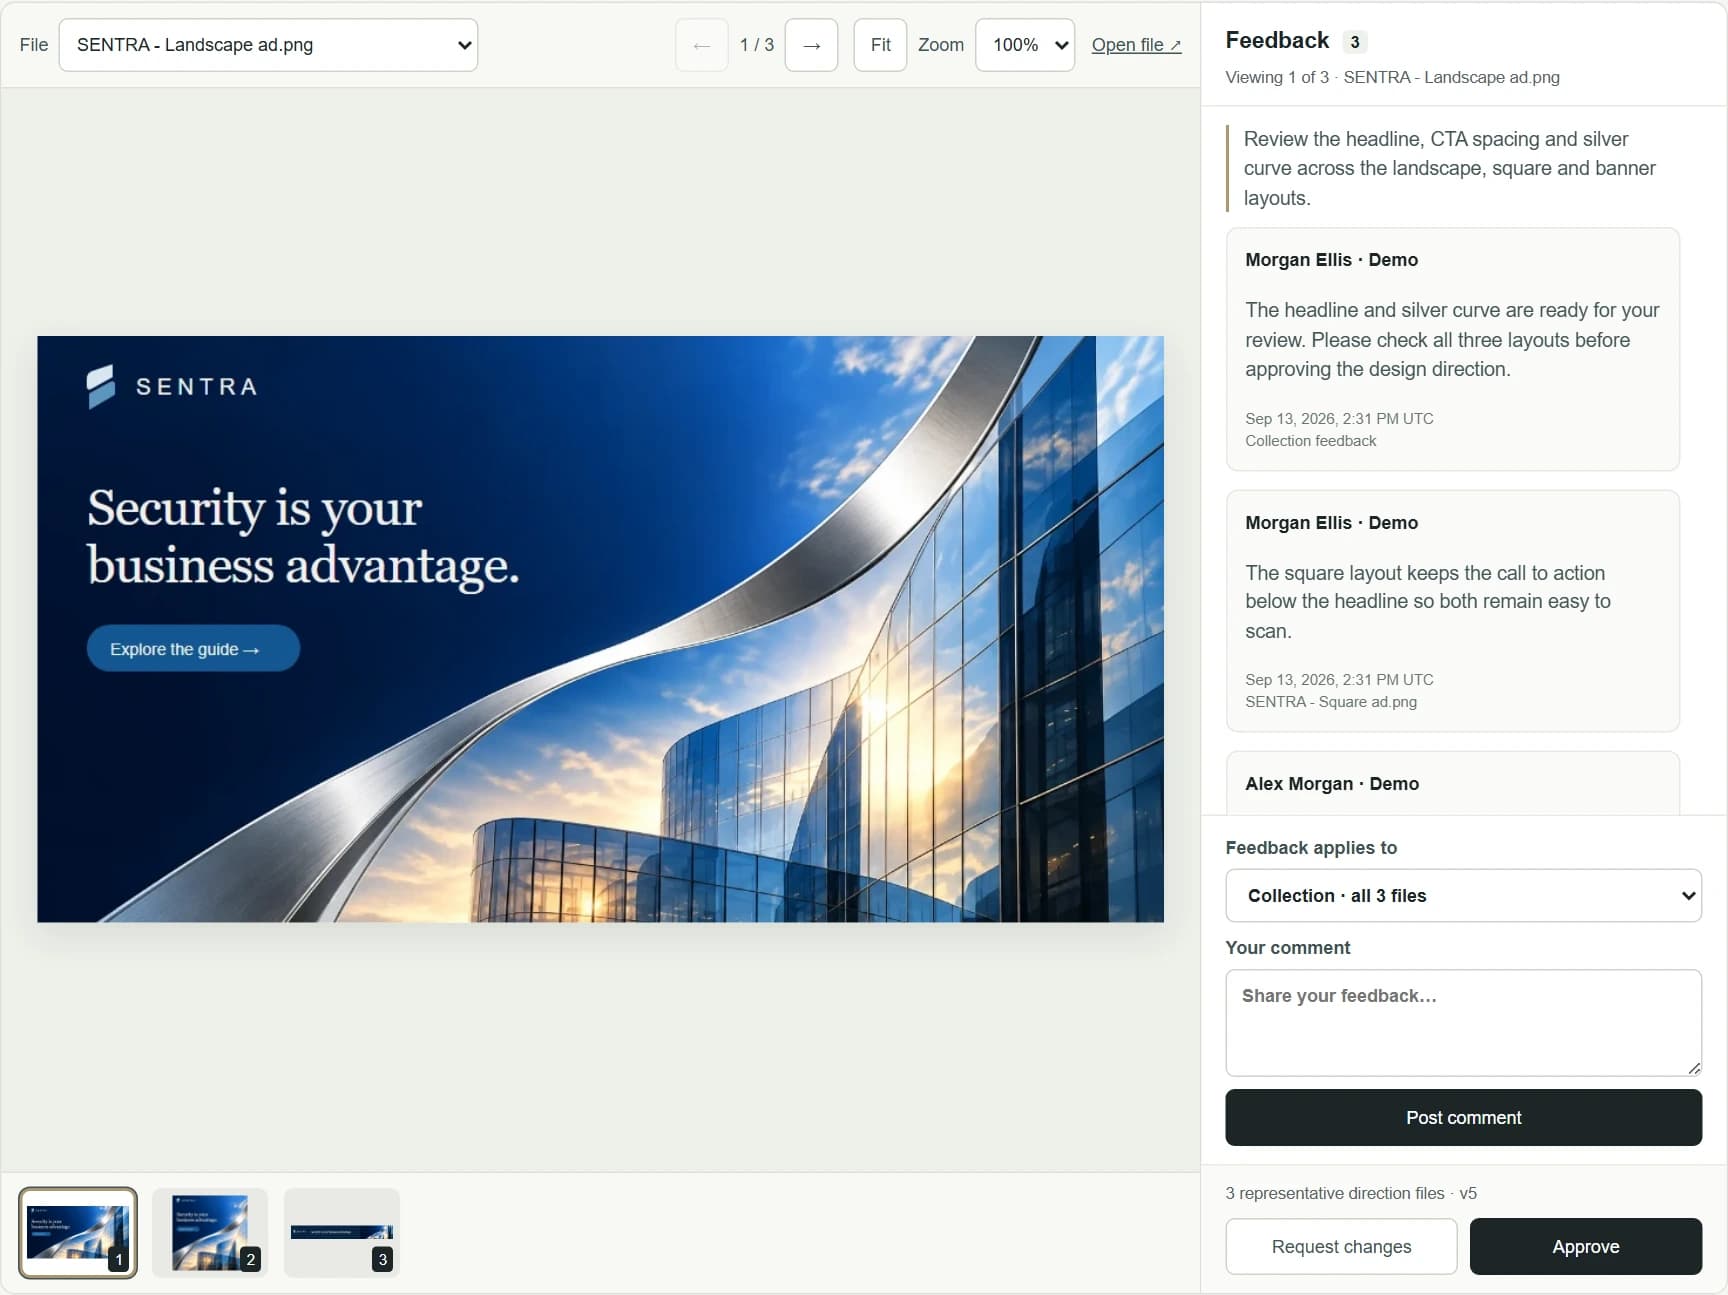The height and width of the screenshot is (1295, 1728).
Task: Open the File selector dropdown
Action: (x=268, y=45)
